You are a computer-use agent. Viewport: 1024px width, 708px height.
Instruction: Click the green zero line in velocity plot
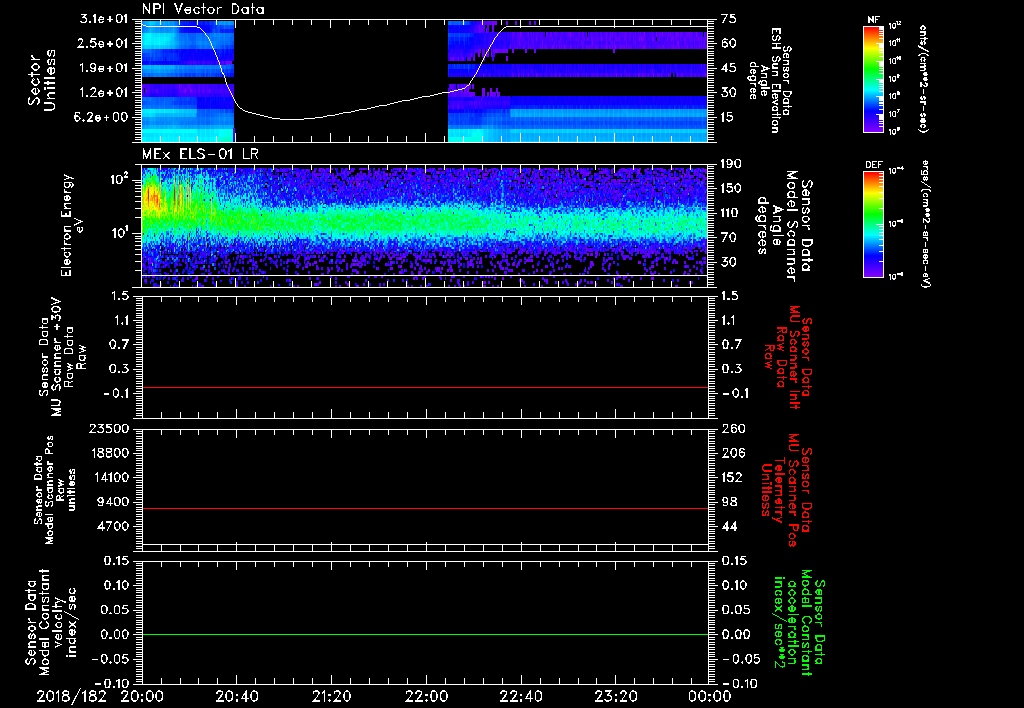pos(424,634)
